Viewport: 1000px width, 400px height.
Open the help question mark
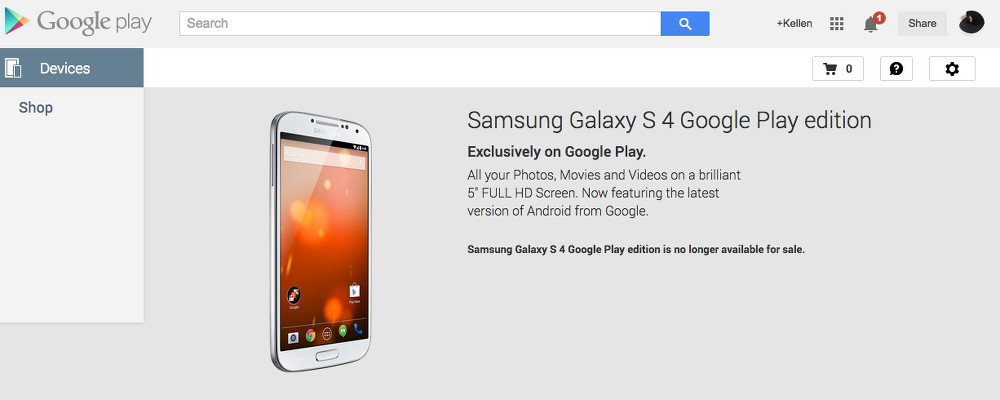896,69
